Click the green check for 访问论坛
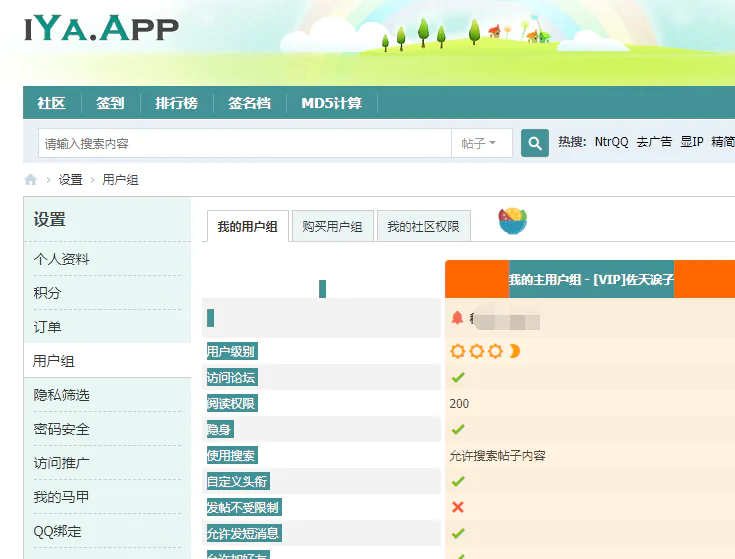This screenshot has width=735, height=559. [x=458, y=377]
